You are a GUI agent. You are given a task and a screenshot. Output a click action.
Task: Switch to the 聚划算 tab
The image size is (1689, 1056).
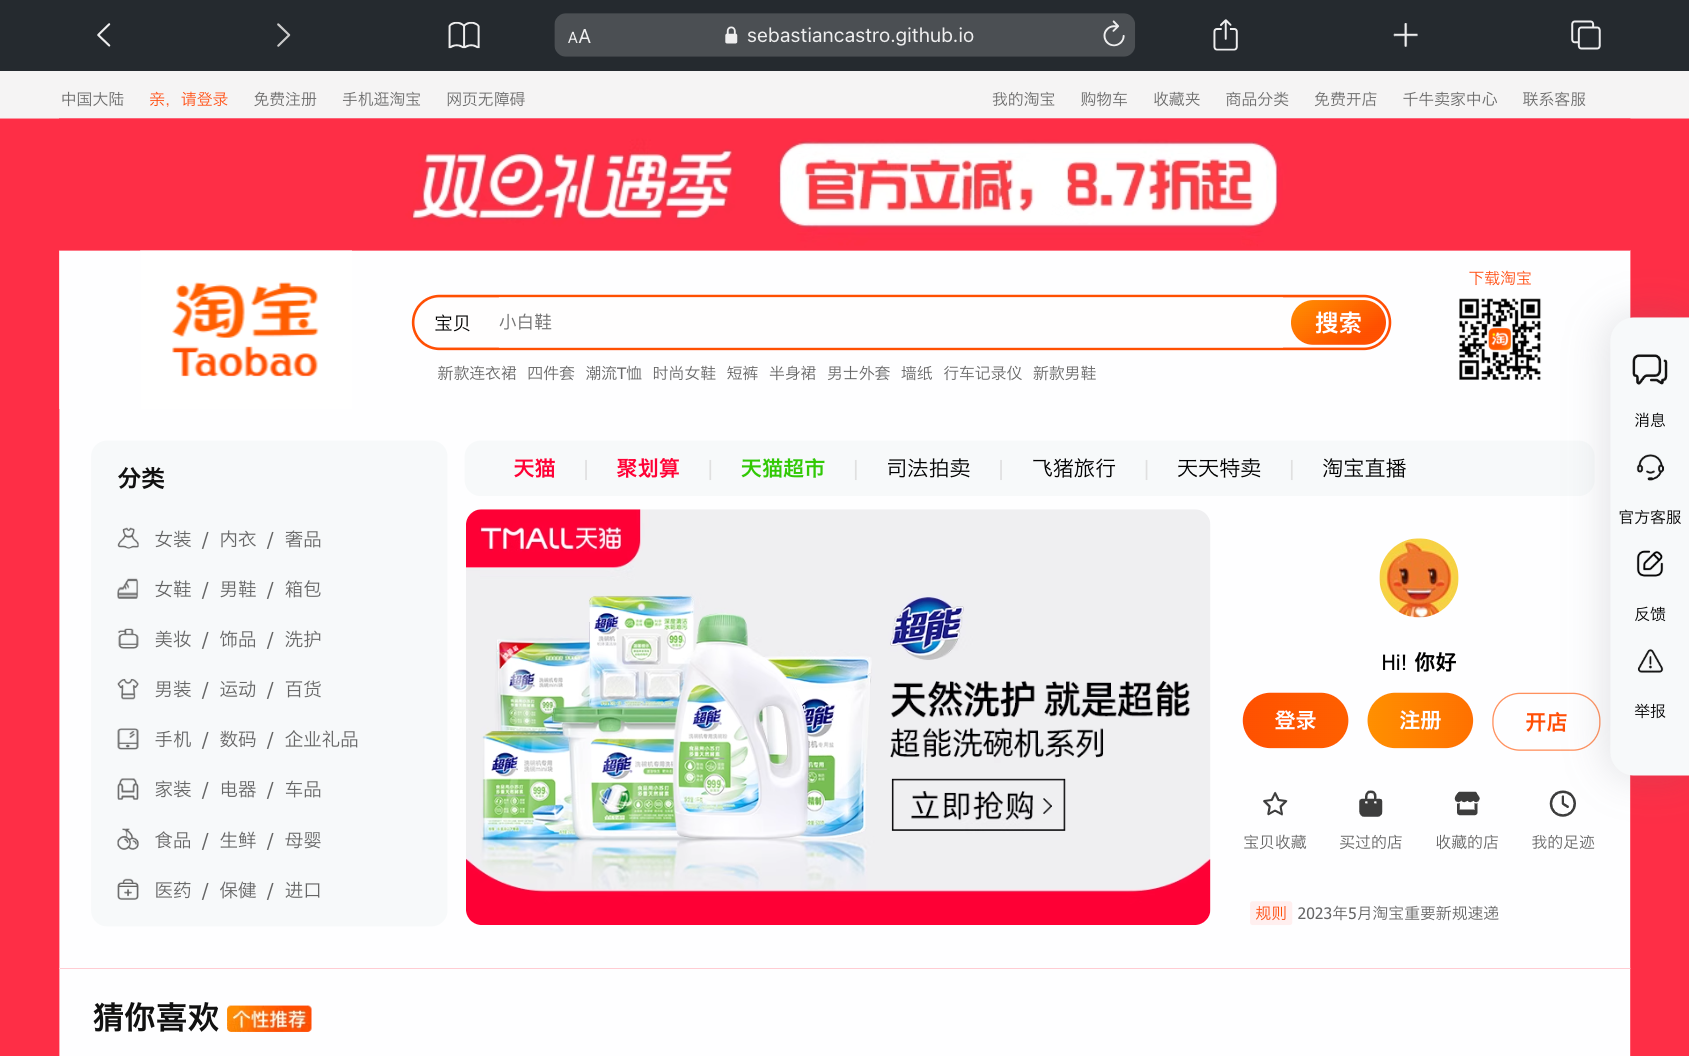pos(648,468)
